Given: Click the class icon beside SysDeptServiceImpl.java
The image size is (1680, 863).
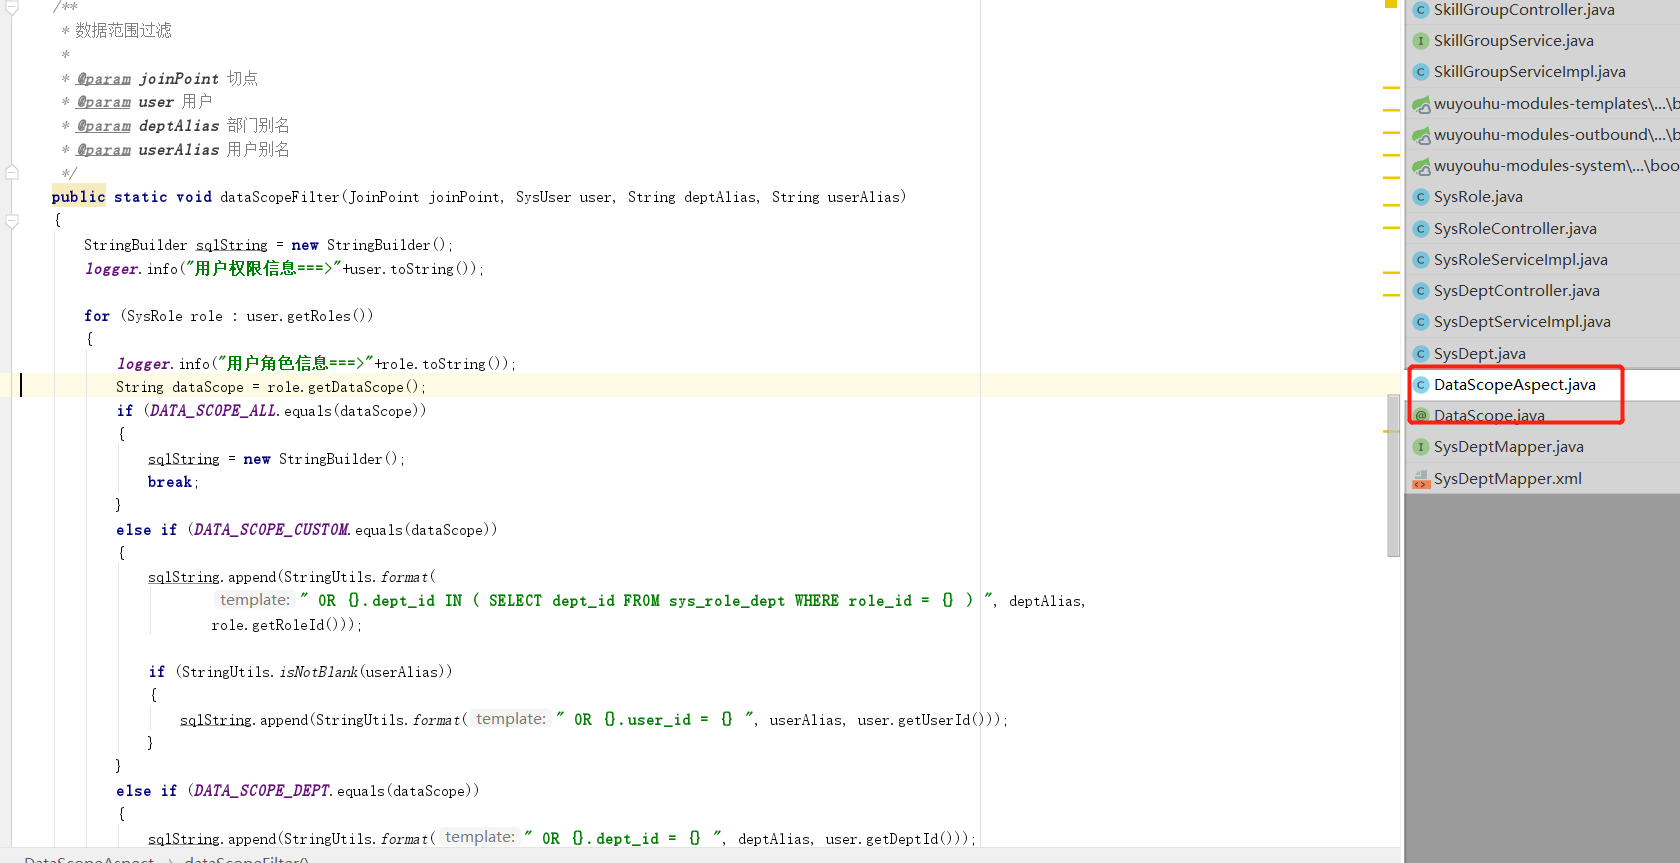Looking at the screenshot, I should pyautogui.click(x=1420, y=322).
